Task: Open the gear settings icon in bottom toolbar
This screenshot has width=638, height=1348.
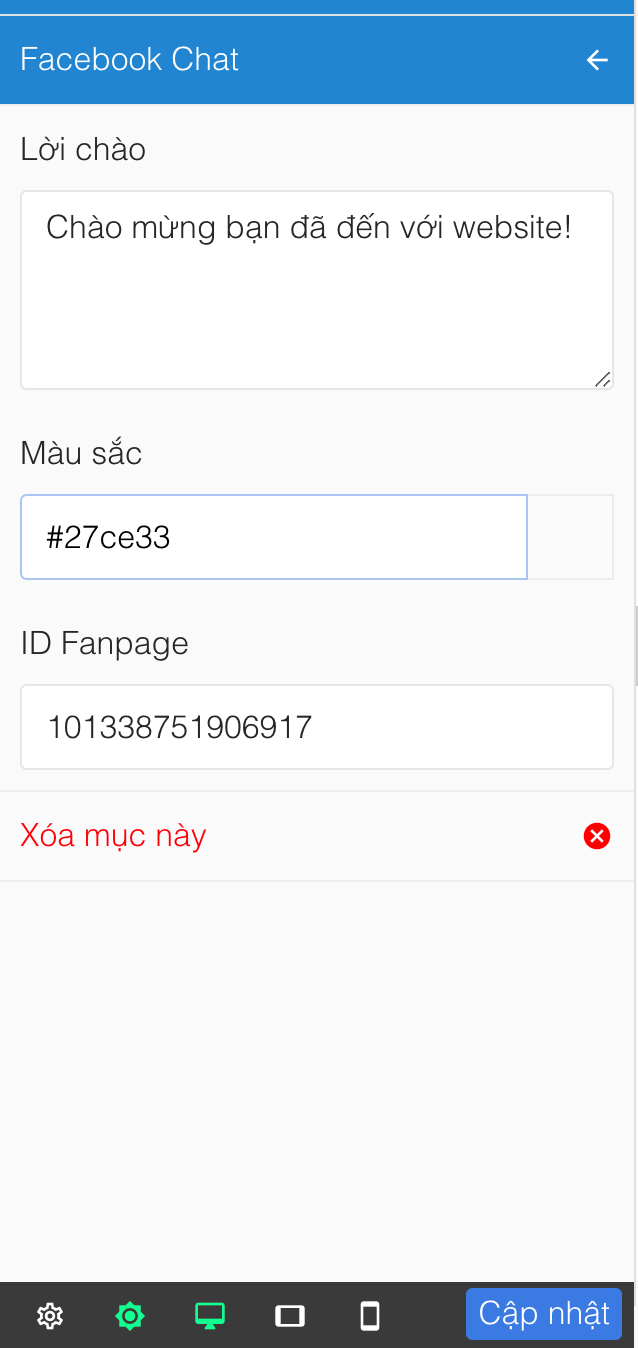Action: tap(50, 1316)
